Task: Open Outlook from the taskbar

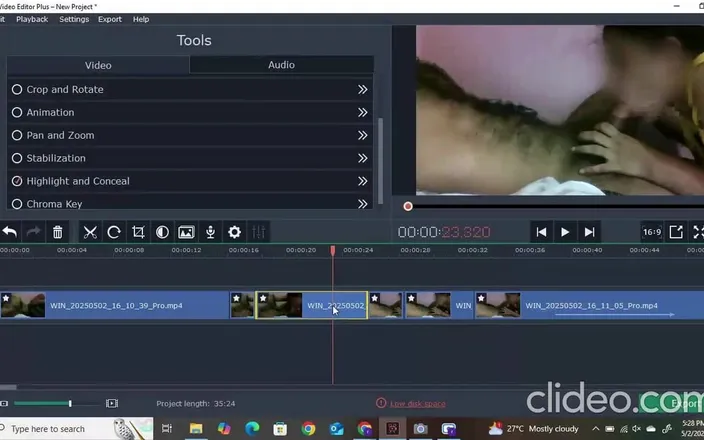Action: [x=336, y=429]
